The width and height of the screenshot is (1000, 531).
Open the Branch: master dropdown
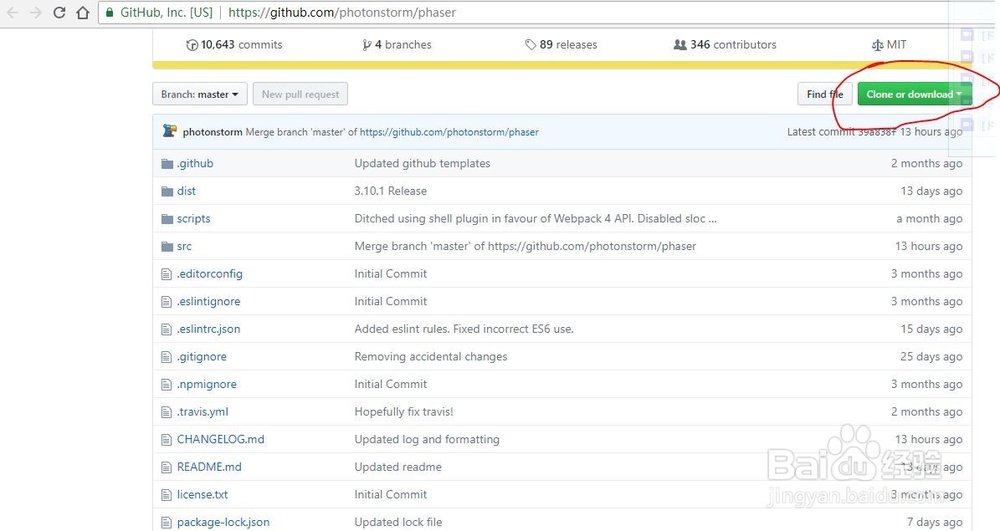point(200,94)
